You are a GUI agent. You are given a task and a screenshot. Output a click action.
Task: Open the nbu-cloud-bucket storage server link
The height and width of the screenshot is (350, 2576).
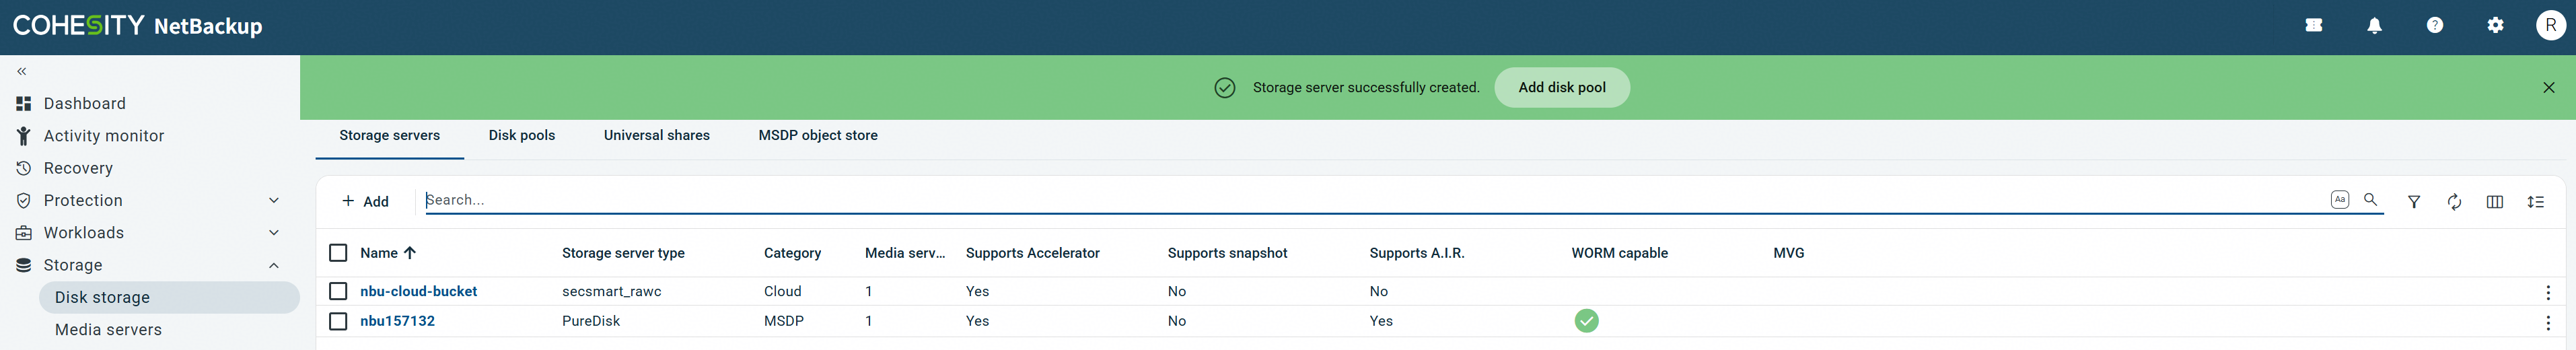click(x=418, y=291)
